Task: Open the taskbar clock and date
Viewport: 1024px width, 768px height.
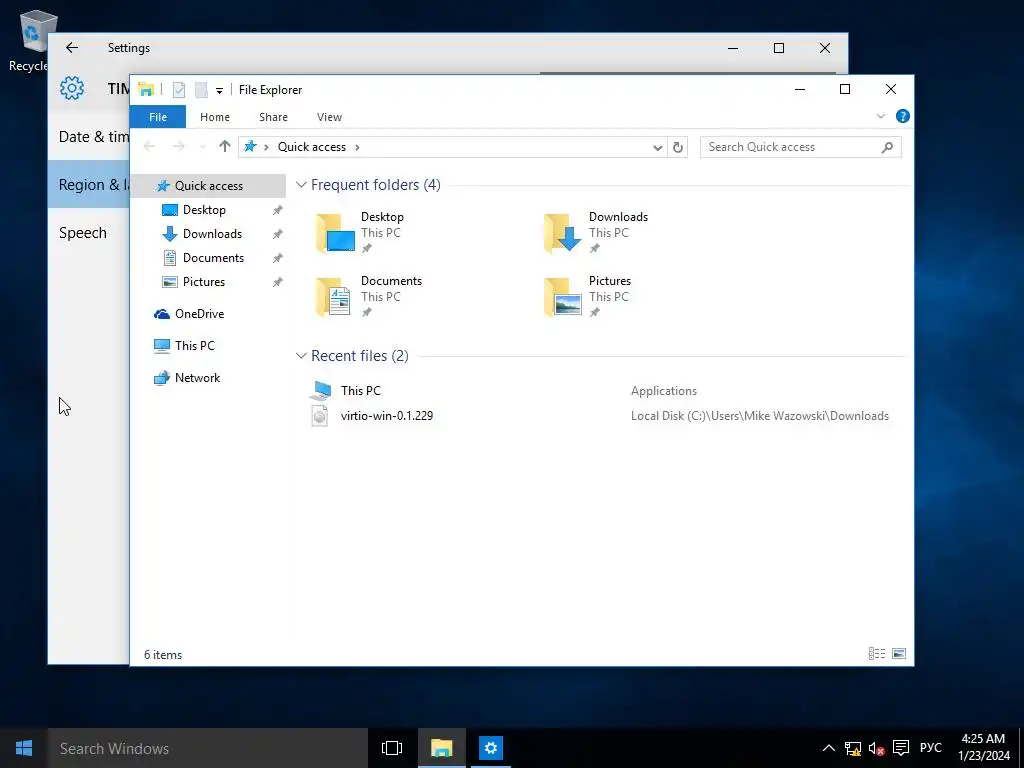Action: coord(984,748)
